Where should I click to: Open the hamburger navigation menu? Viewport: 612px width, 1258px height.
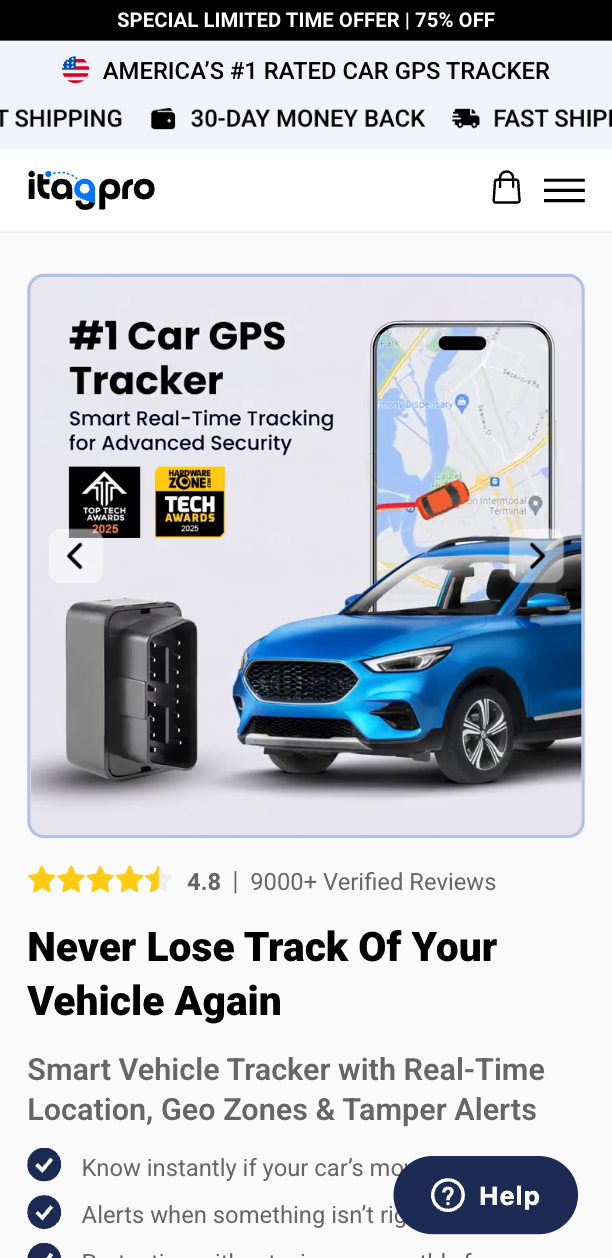coord(564,190)
